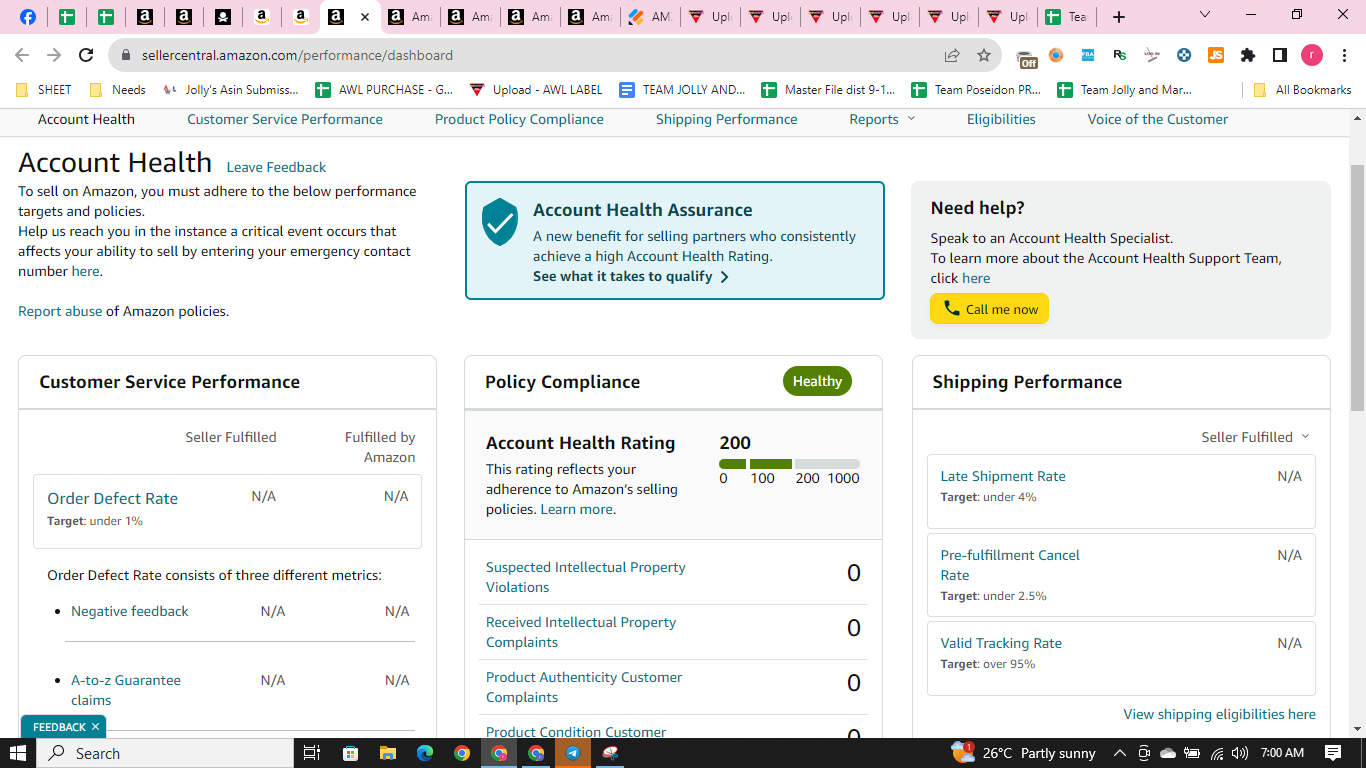This screenshot has height=768, width=1366.
Task: Open the Windows Start menu
Action: coord(17,753)
